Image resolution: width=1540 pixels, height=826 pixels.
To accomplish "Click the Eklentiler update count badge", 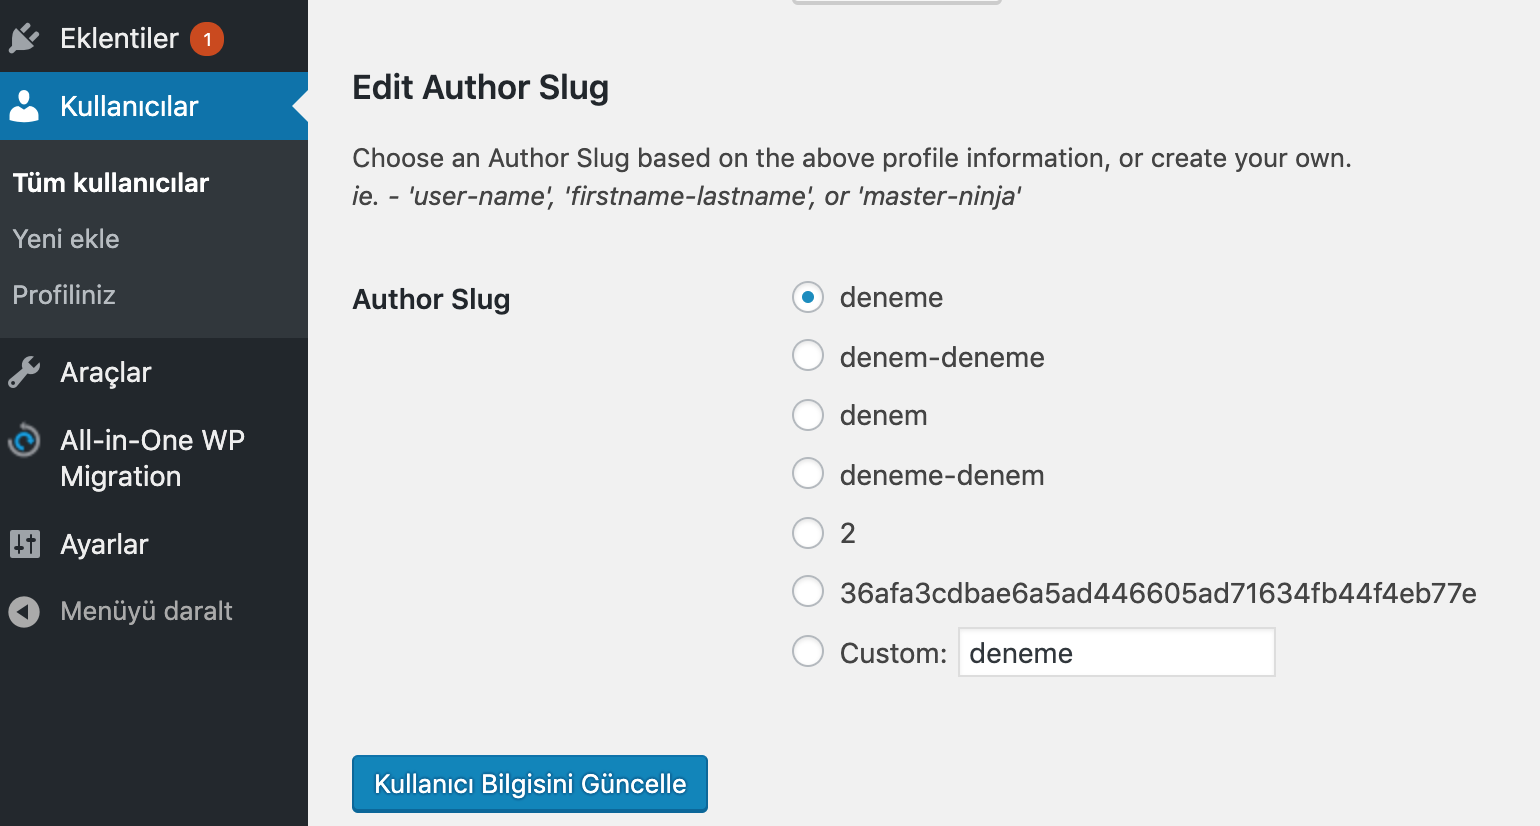I will (207, 39).
